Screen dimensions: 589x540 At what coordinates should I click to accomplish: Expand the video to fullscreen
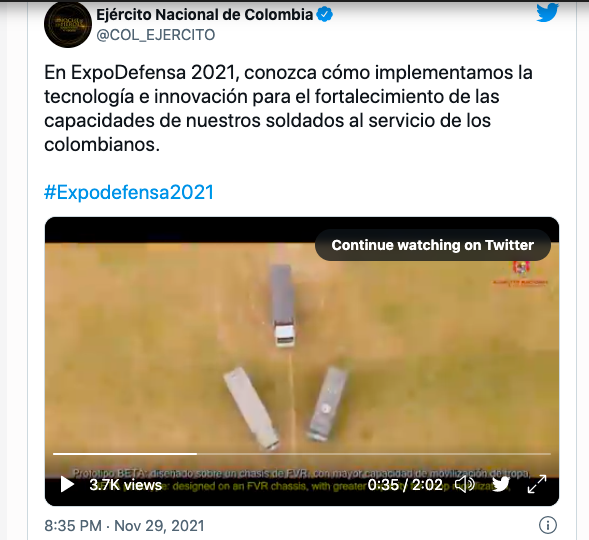tap(537, 484)
